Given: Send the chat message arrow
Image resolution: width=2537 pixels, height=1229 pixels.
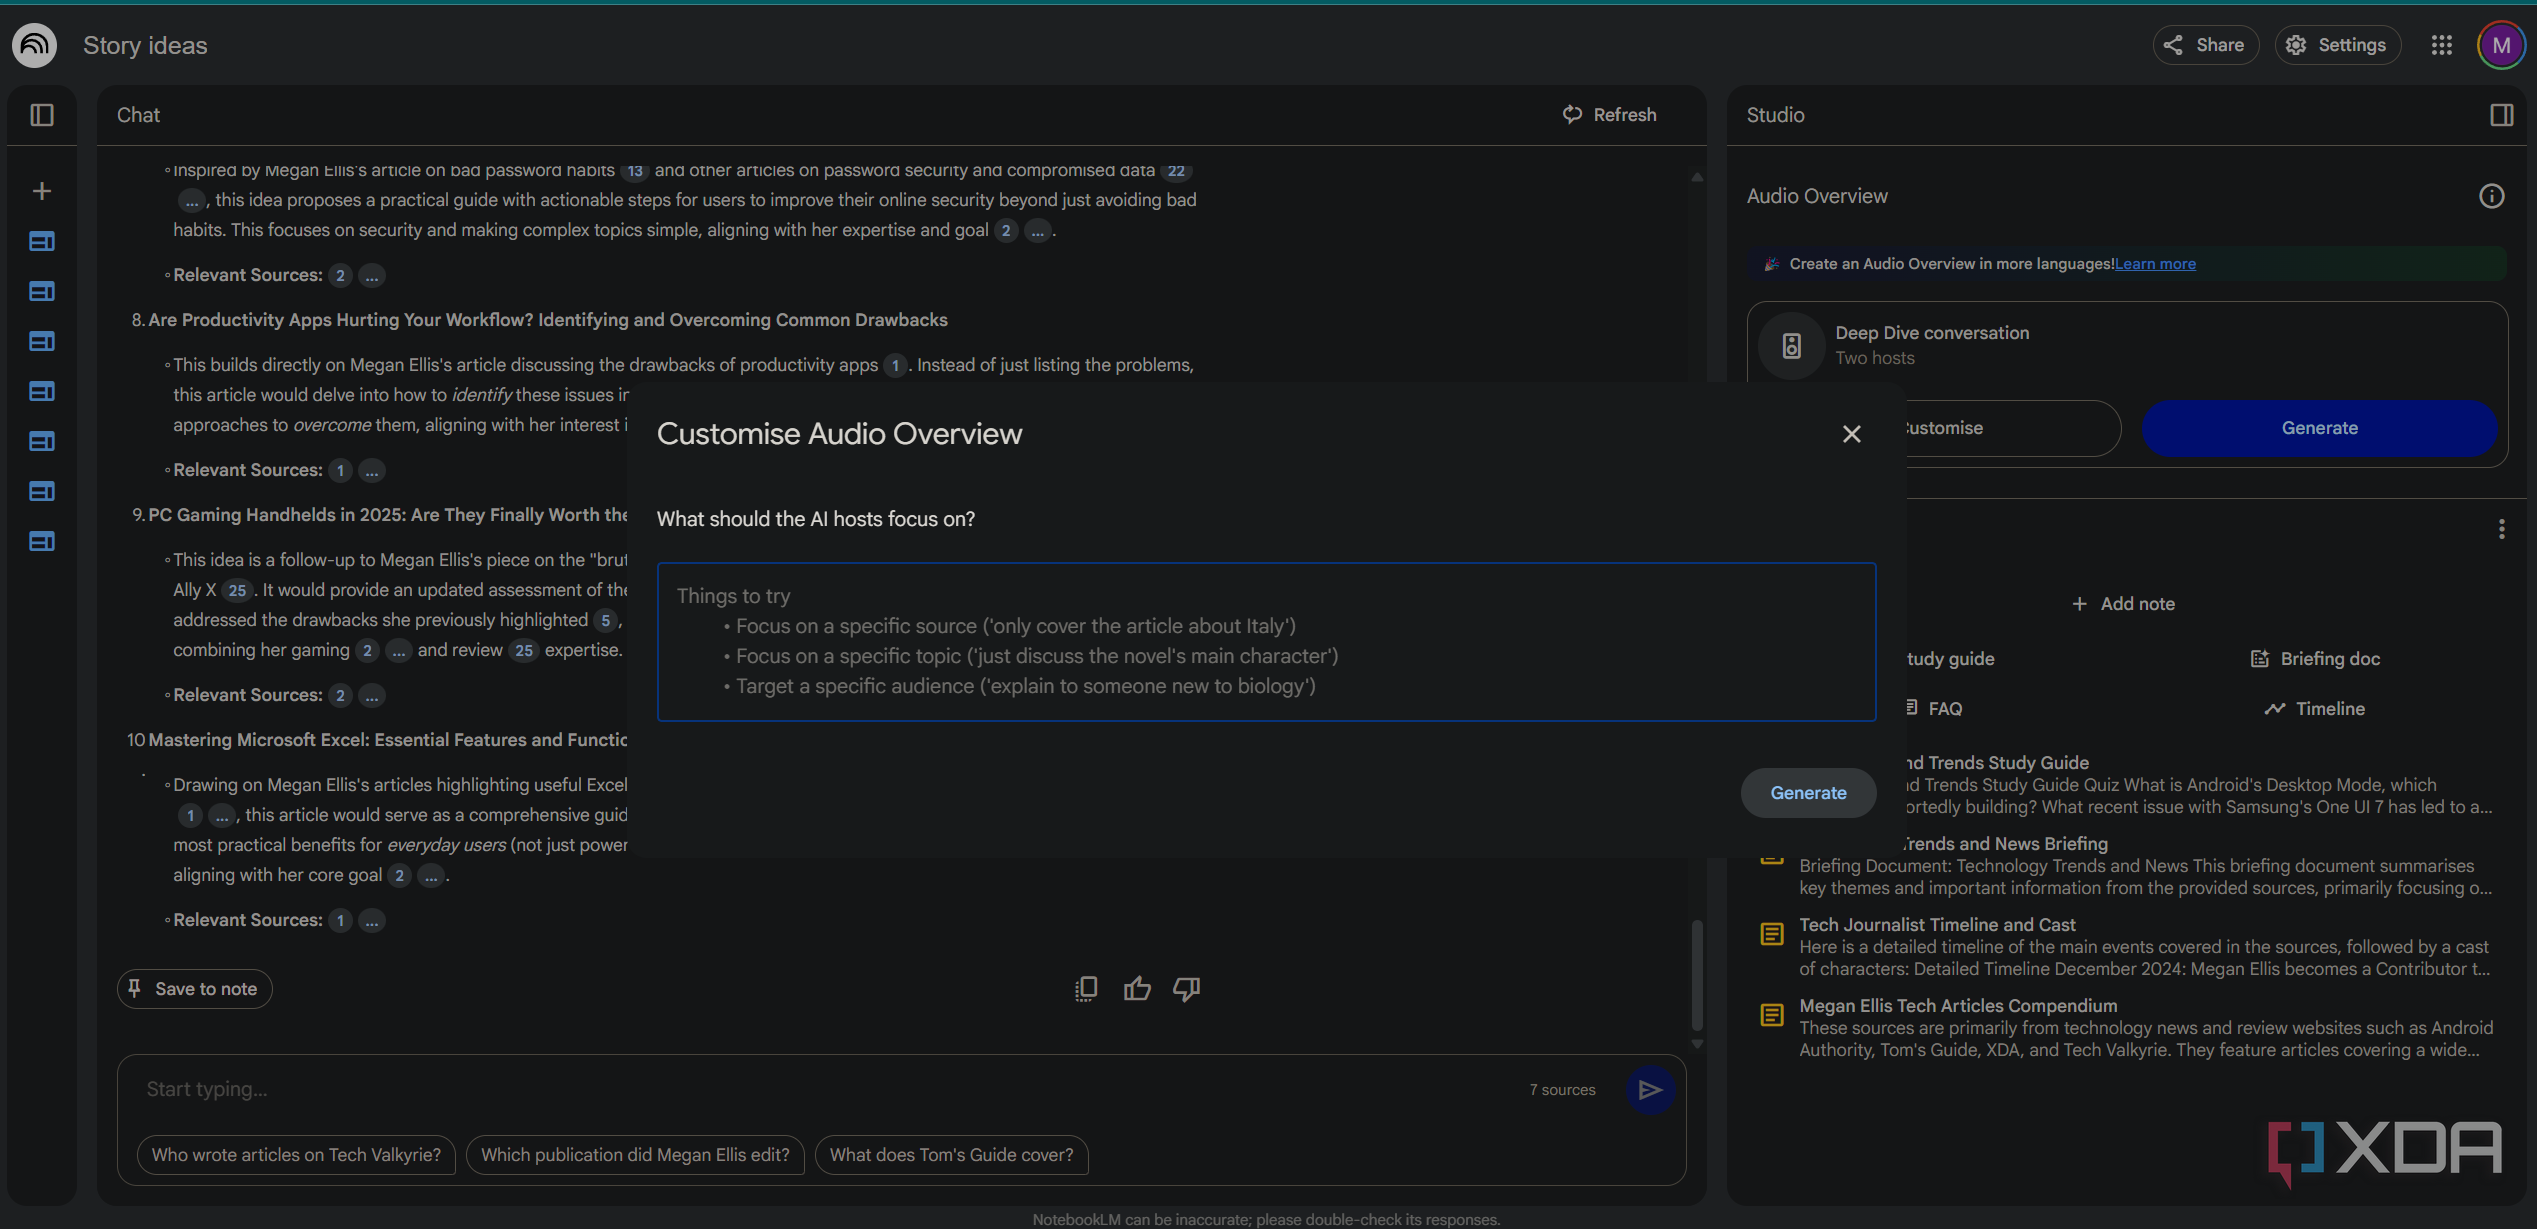Looking at the screenshot, I should 1650,1090.
